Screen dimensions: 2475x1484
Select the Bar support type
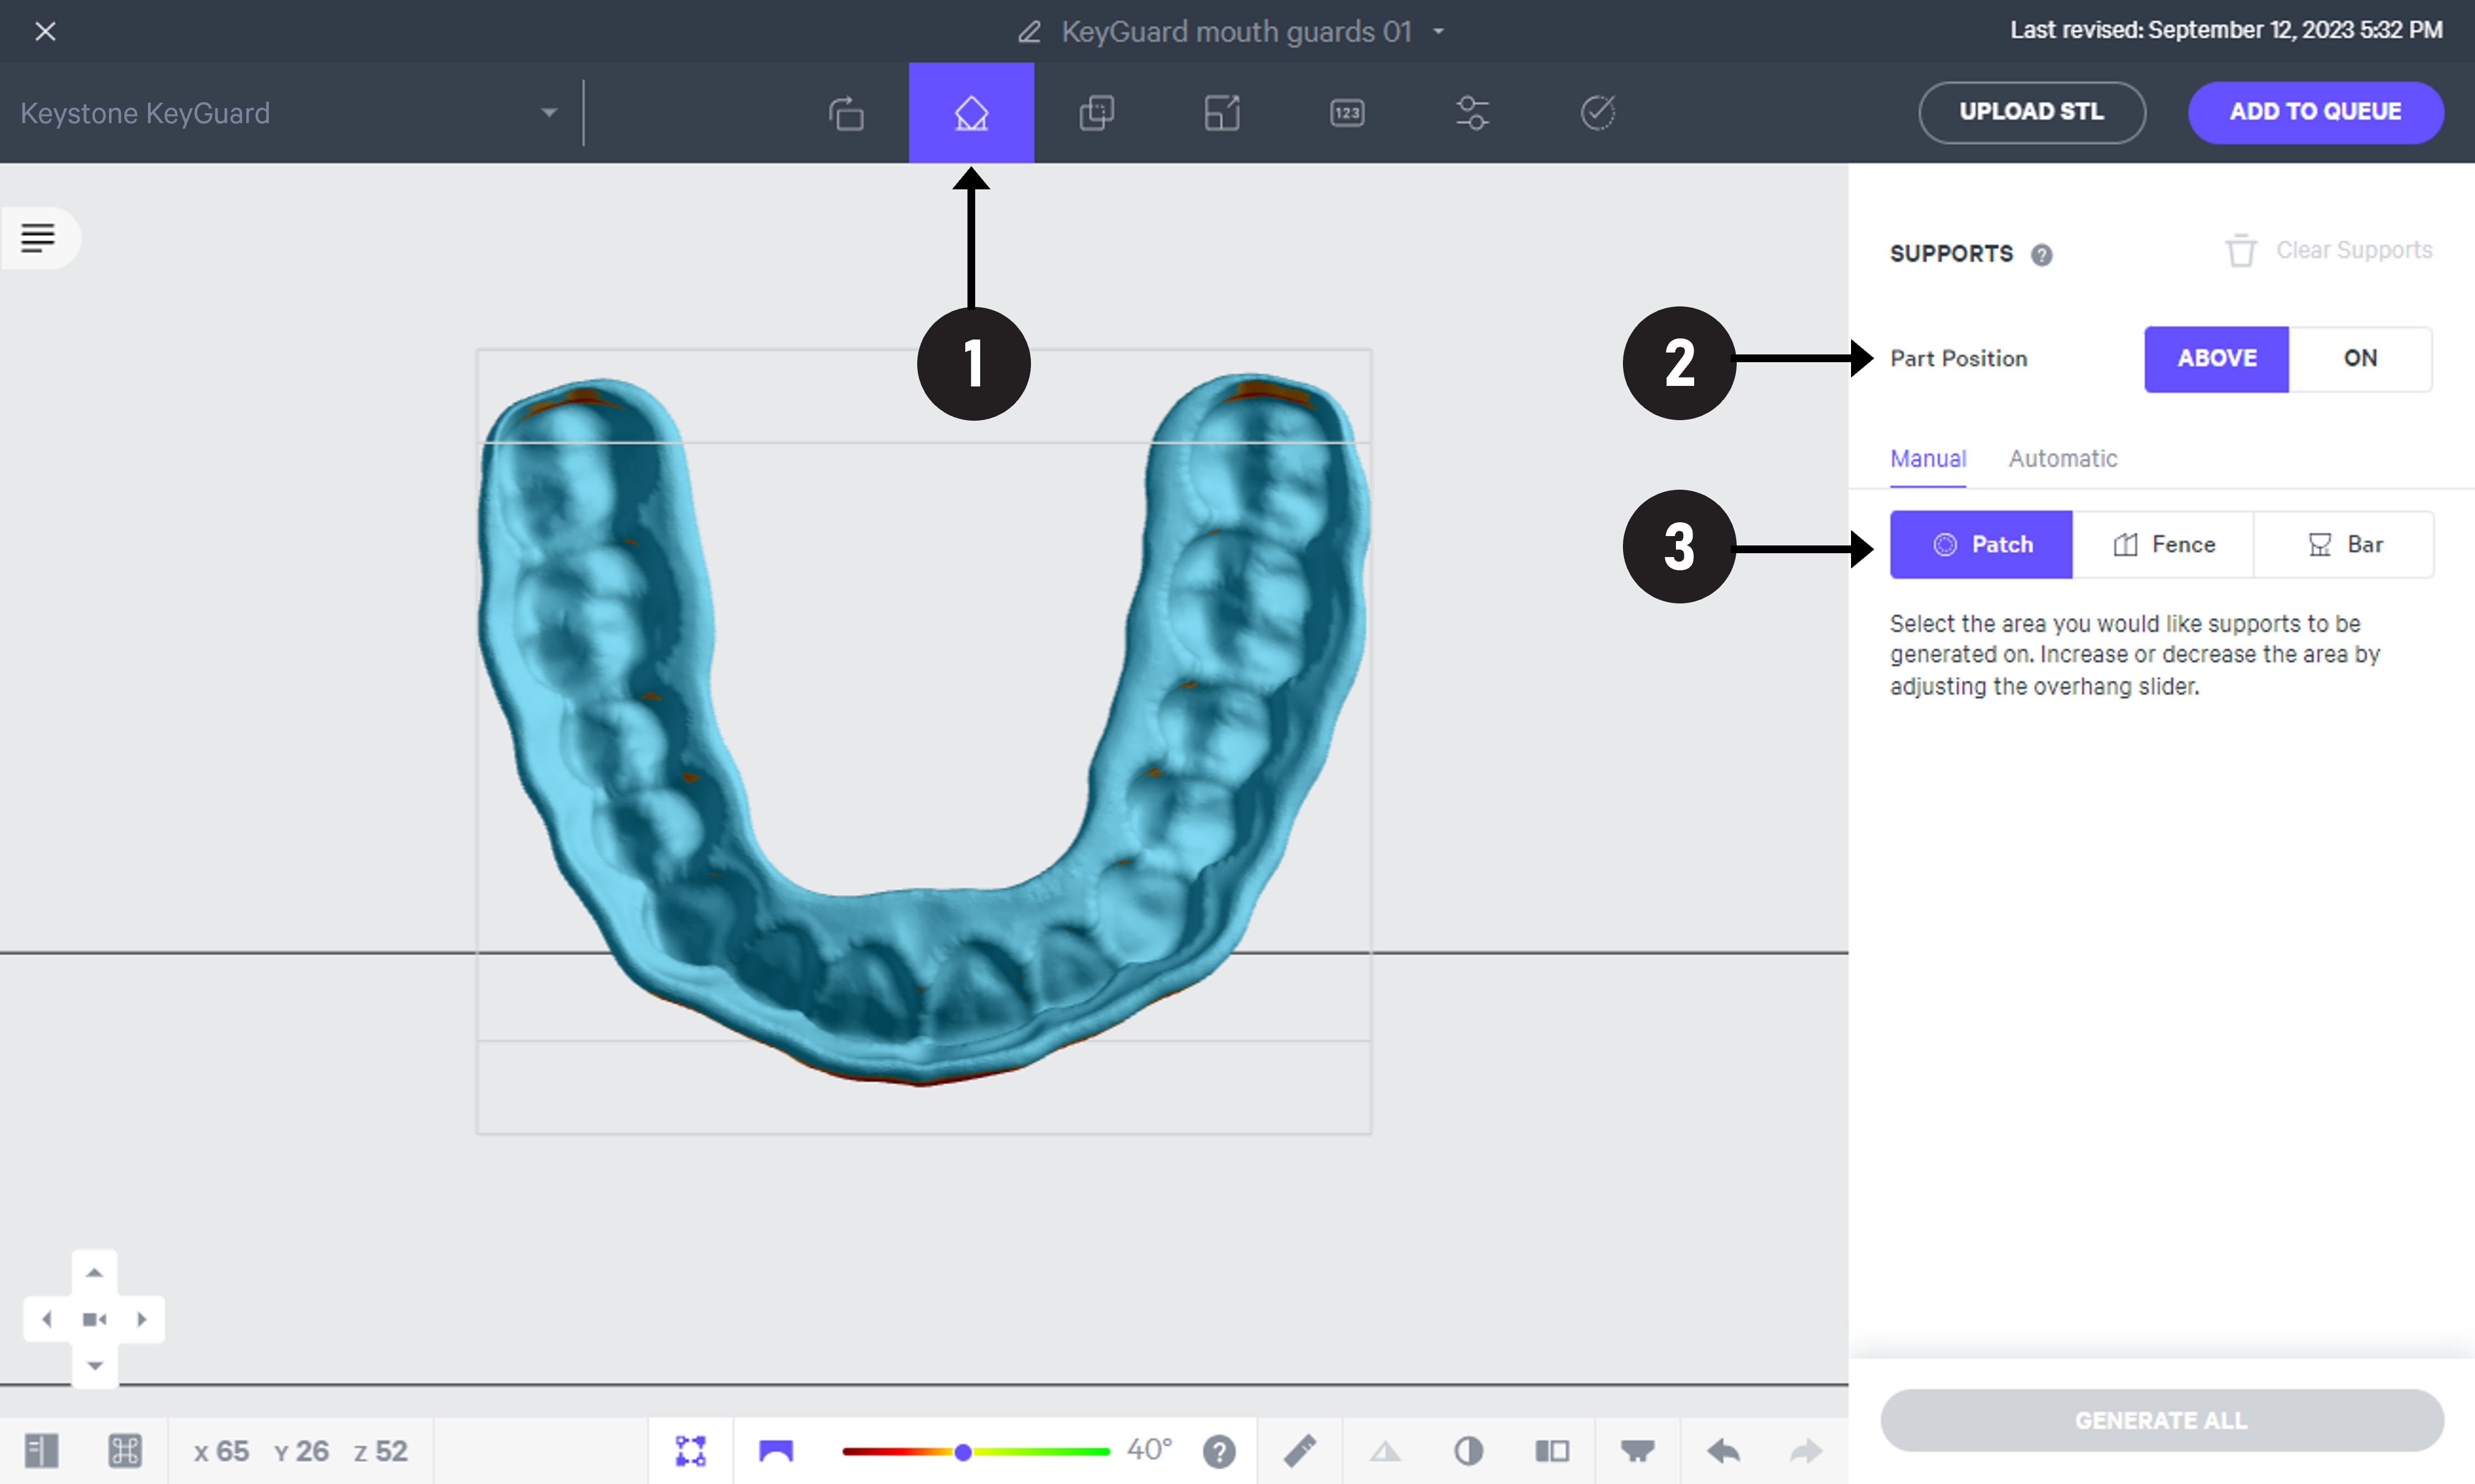tap(2344, 544)
